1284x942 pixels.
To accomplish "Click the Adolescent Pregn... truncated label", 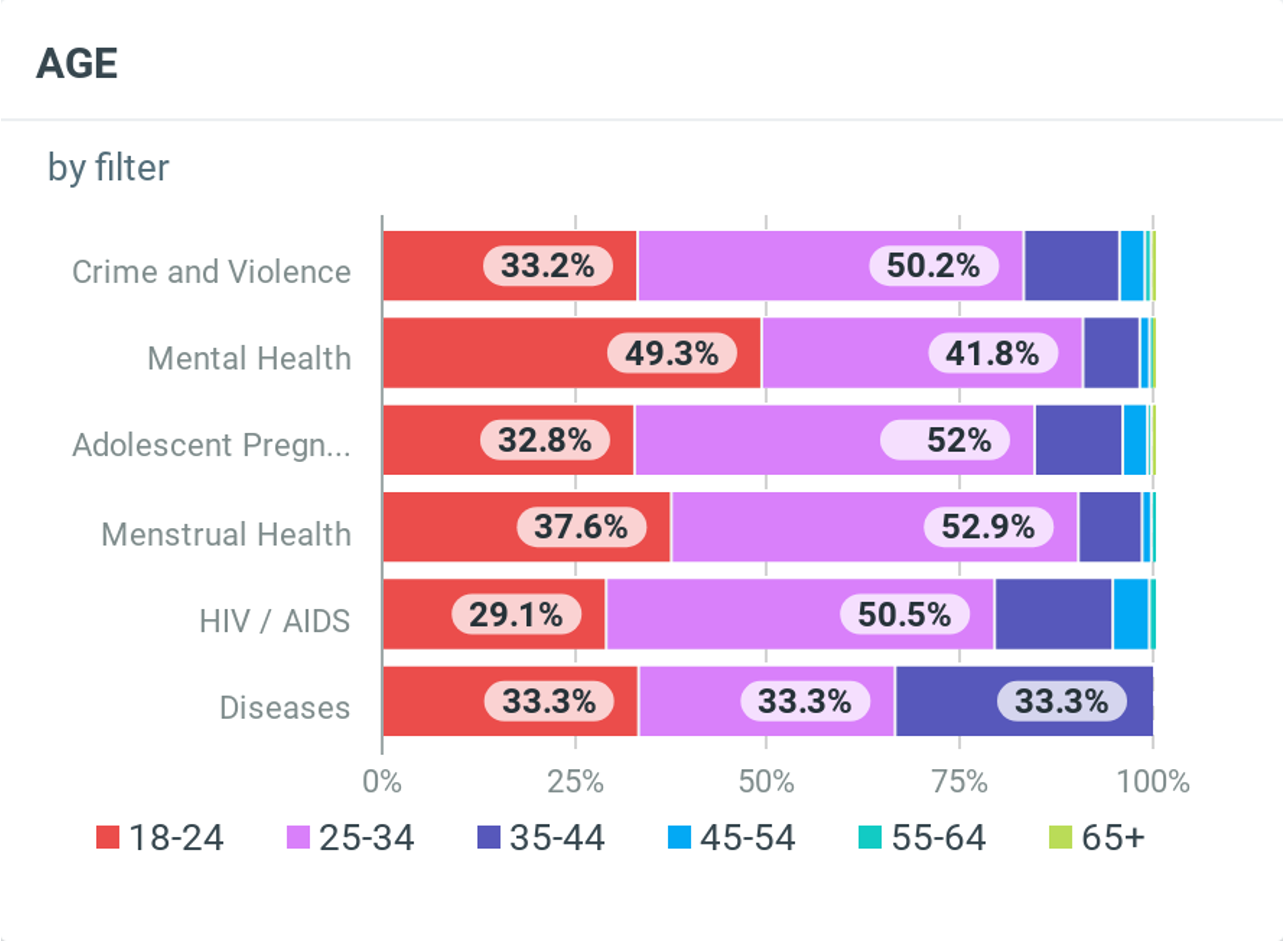I will [x=211, y=445].
